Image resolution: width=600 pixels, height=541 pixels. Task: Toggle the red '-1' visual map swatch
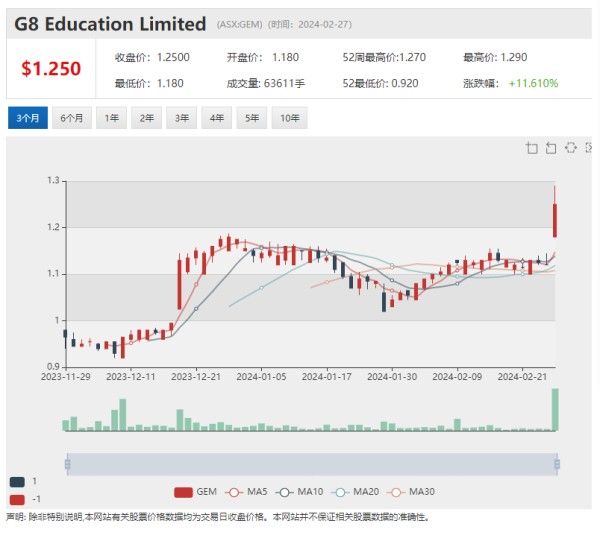click(17, 500)
